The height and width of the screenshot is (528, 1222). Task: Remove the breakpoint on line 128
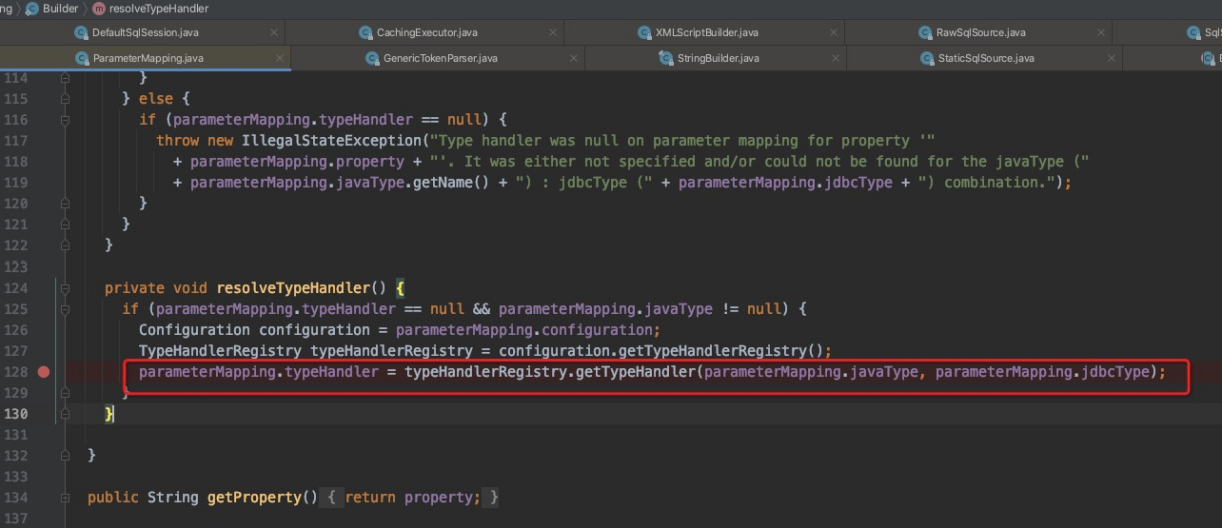pos(43,371)
